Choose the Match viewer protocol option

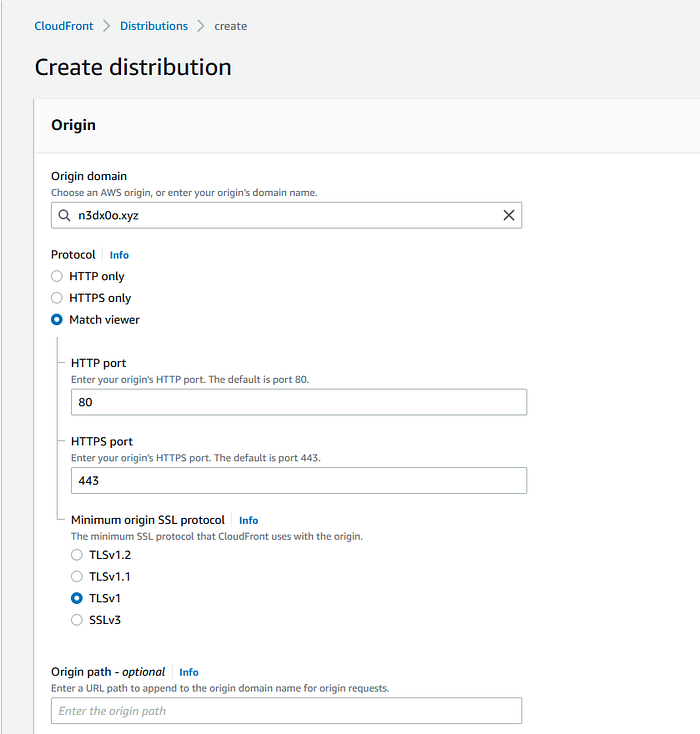point(58,320)
